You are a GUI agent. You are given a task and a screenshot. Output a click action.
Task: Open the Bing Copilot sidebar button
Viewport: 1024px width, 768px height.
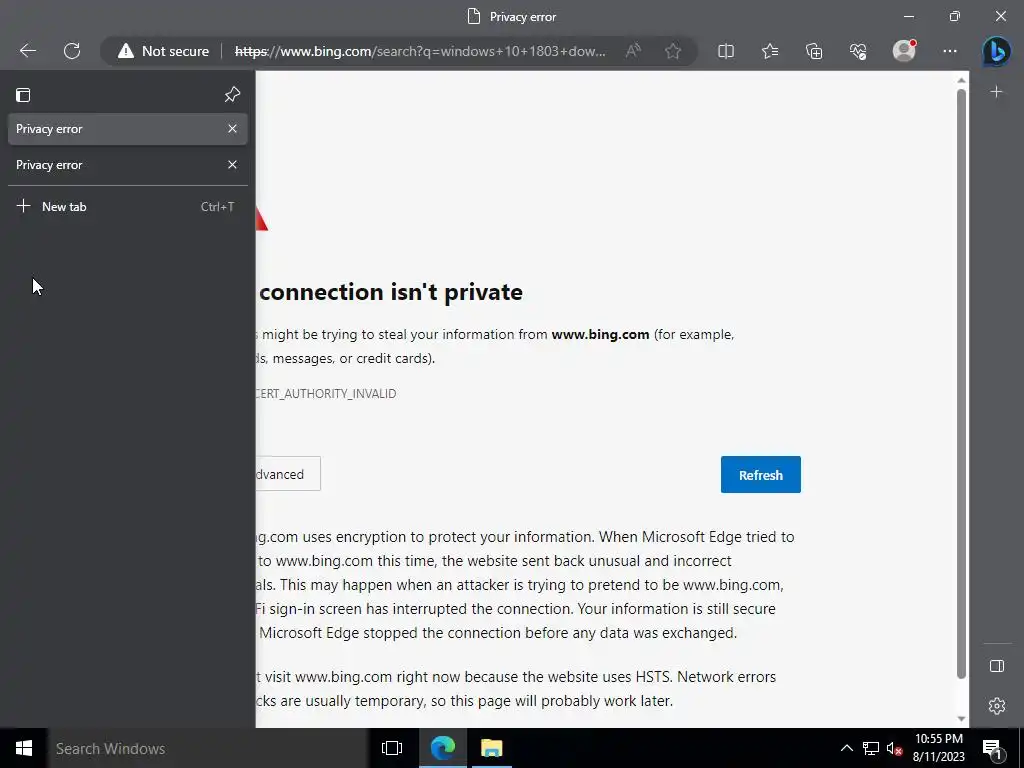click(x=997, y=52)
